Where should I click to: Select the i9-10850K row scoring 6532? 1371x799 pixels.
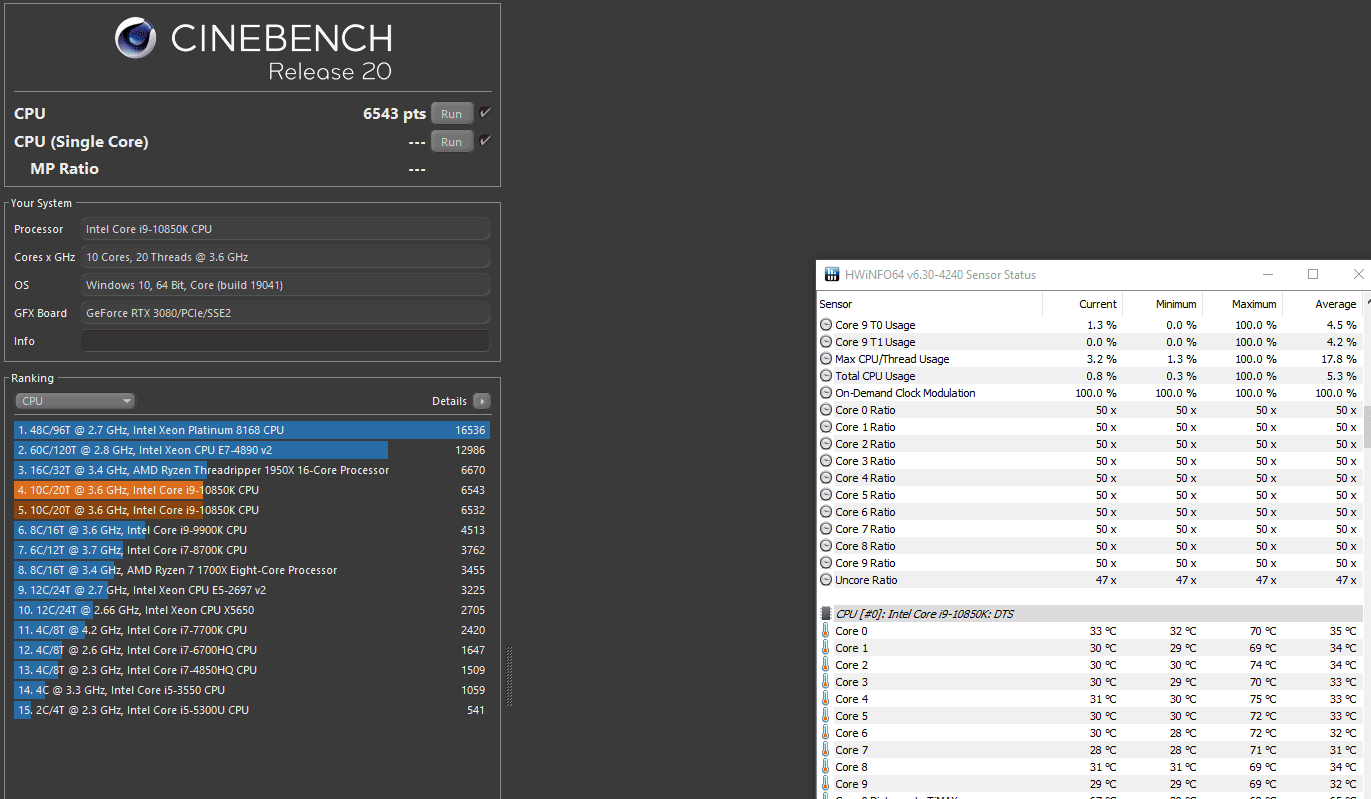tap(252, 510)
